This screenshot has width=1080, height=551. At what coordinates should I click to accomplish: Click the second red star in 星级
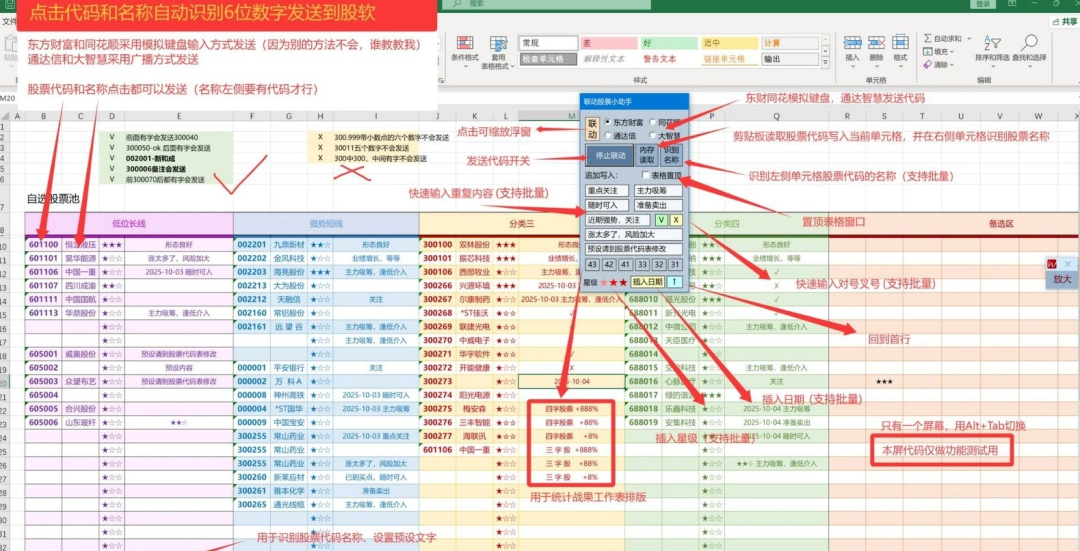(614, 282)
